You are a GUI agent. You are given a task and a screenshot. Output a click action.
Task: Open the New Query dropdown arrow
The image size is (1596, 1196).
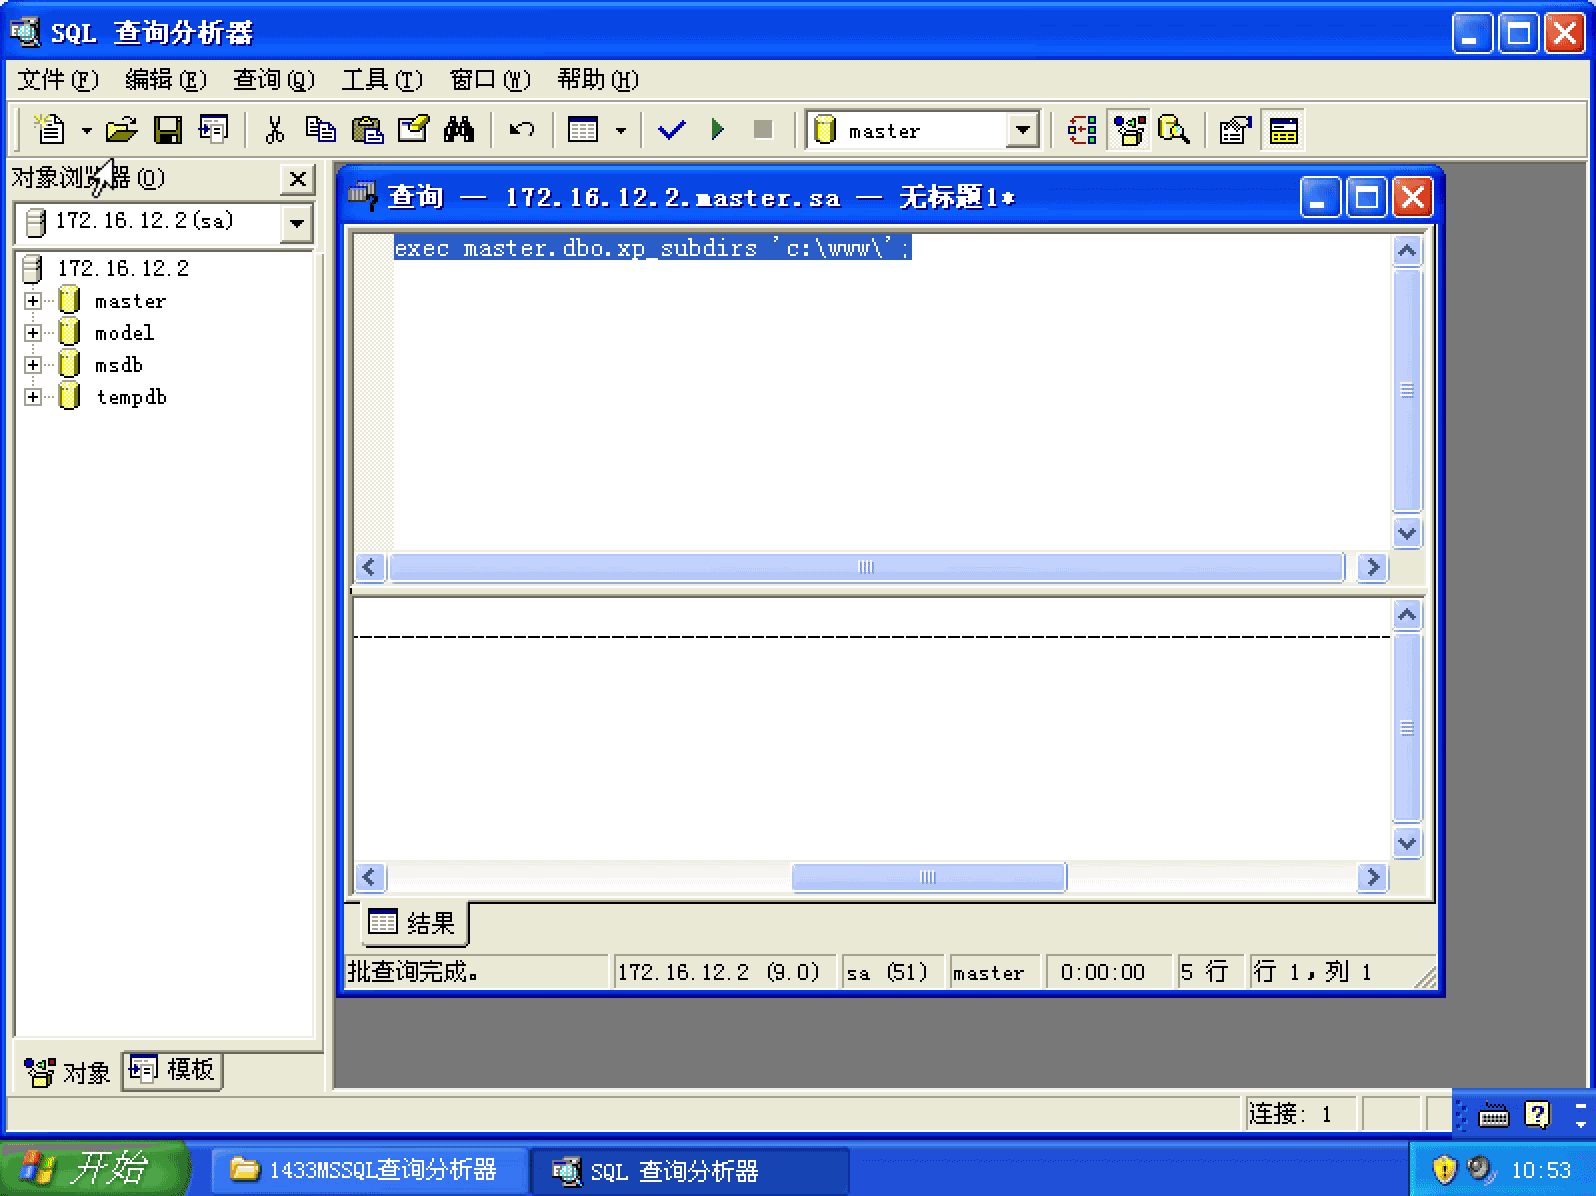(86, 131)
